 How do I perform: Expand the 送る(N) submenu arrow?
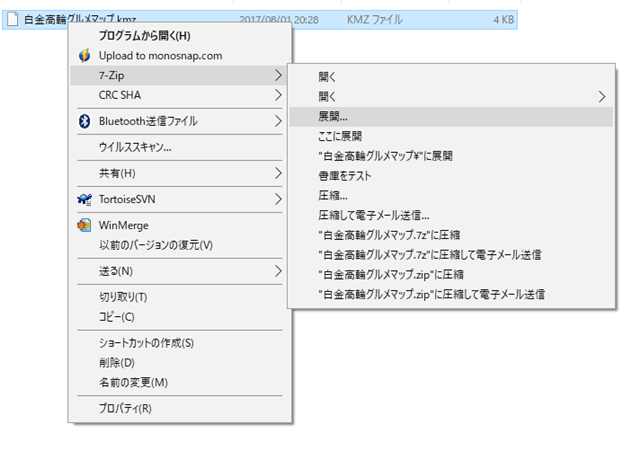coord(278,271)
